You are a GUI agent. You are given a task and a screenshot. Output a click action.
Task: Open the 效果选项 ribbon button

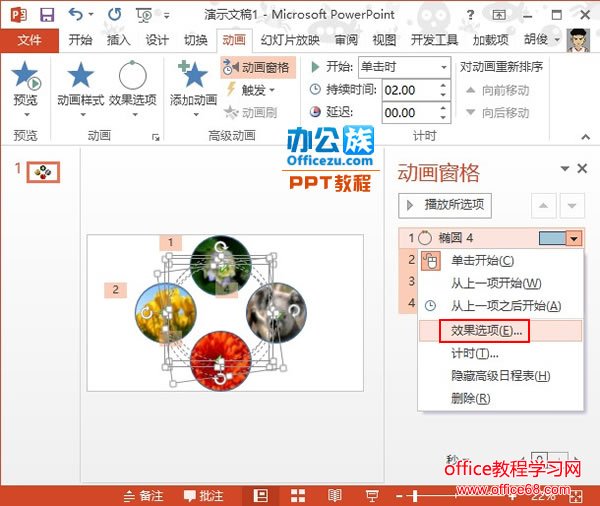coord(133,88)
